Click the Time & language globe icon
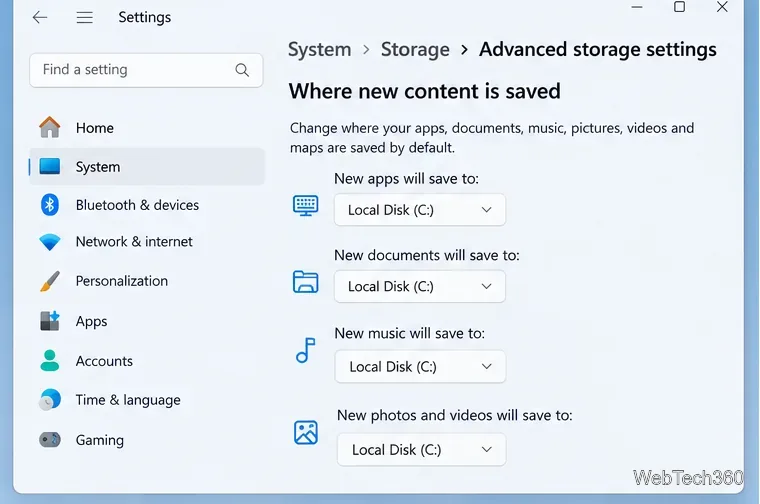The width and height of the screenshot is (760, 504). tap(49, 400)
